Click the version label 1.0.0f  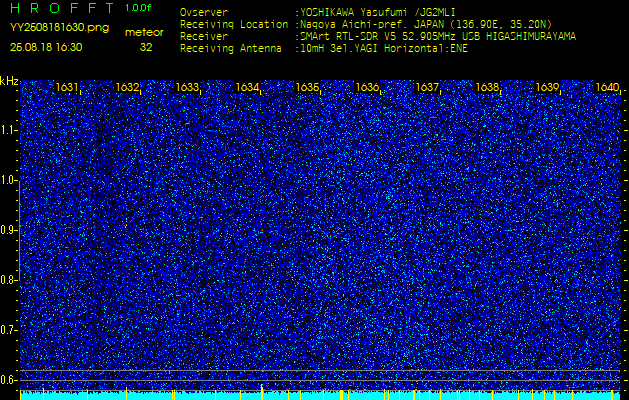click(138, 8)
